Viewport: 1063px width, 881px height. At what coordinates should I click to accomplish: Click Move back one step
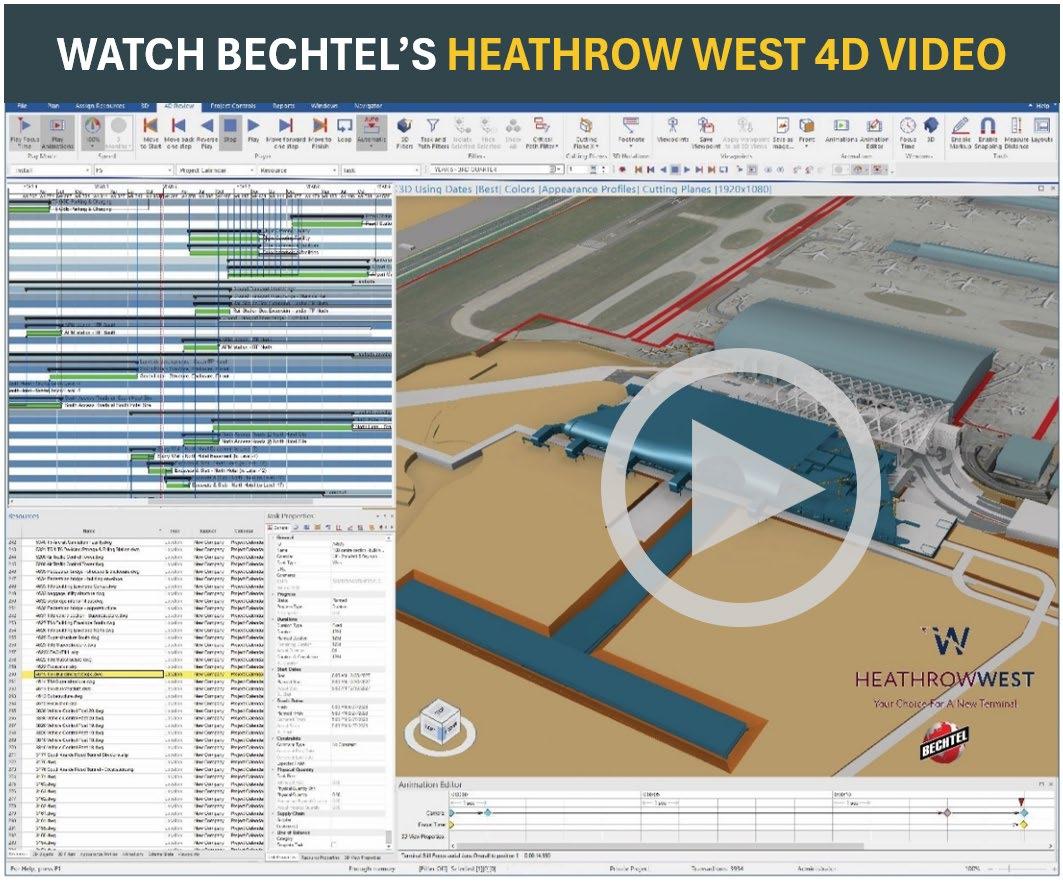[x=179, y=133]
